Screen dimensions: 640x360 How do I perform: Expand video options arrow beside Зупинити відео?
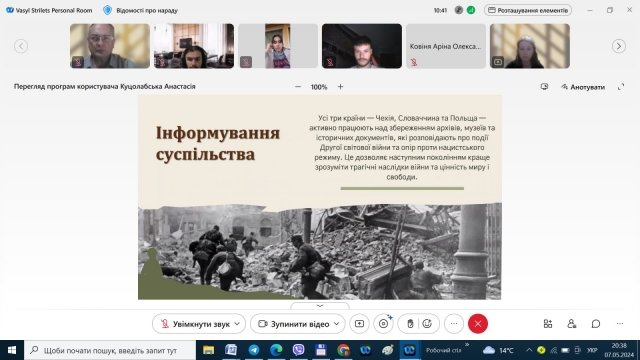(337, 324)
